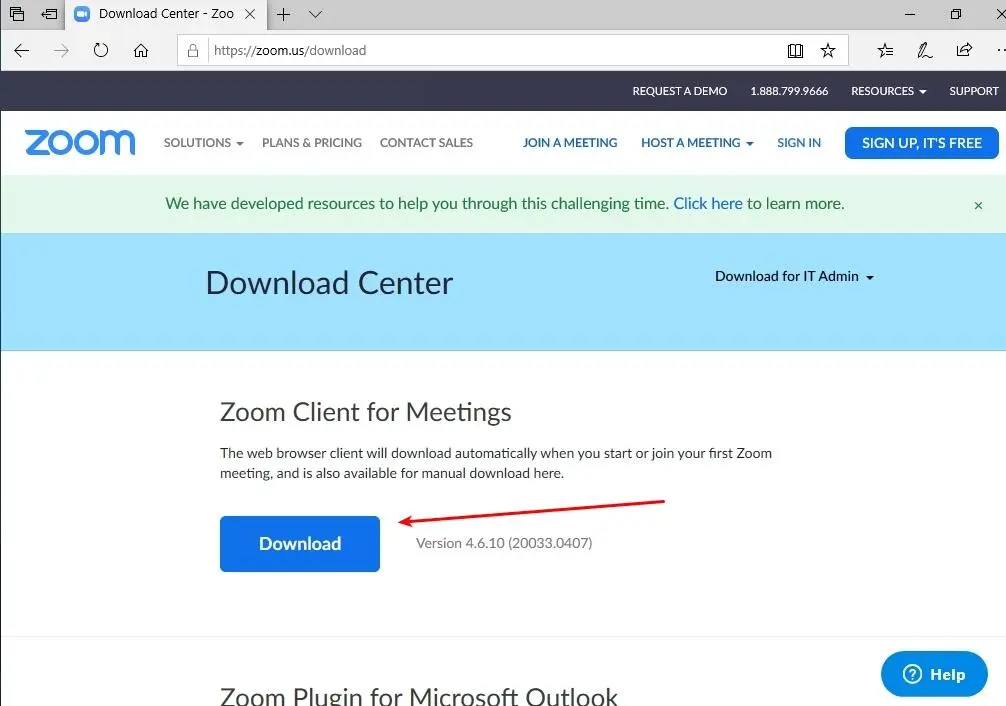The width and height of the screenshot is (1006, 706).
Task: Open a new tab with plus icon
Action: click(284, 14)
